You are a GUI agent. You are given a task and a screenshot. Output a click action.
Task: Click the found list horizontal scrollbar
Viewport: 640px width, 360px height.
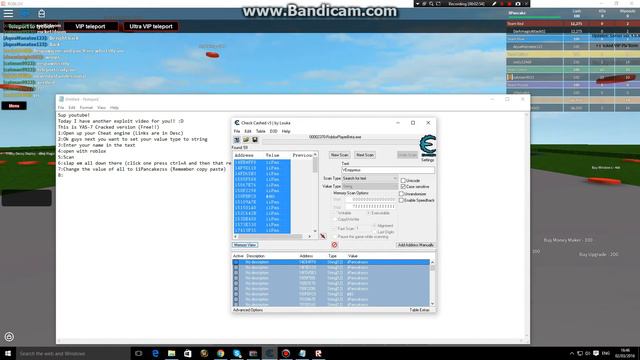click(272, 236)
